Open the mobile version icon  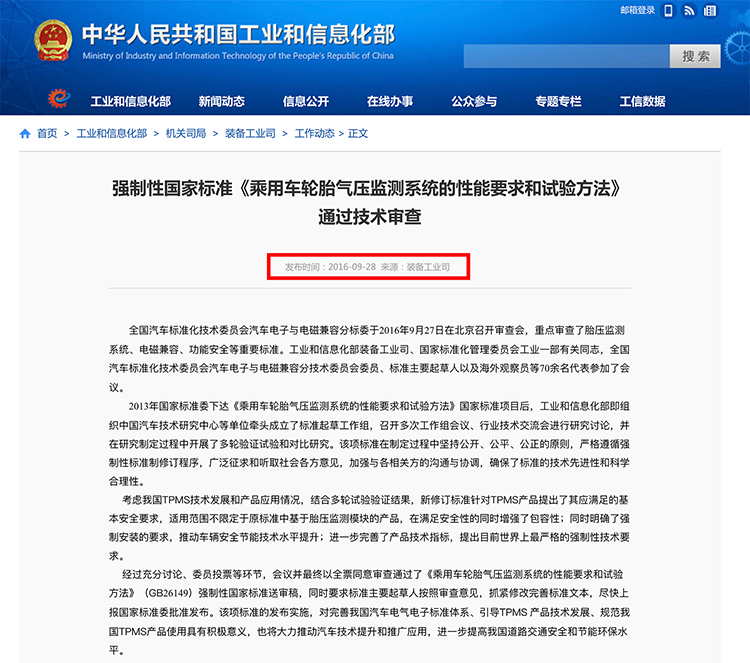tap(668, 11)
